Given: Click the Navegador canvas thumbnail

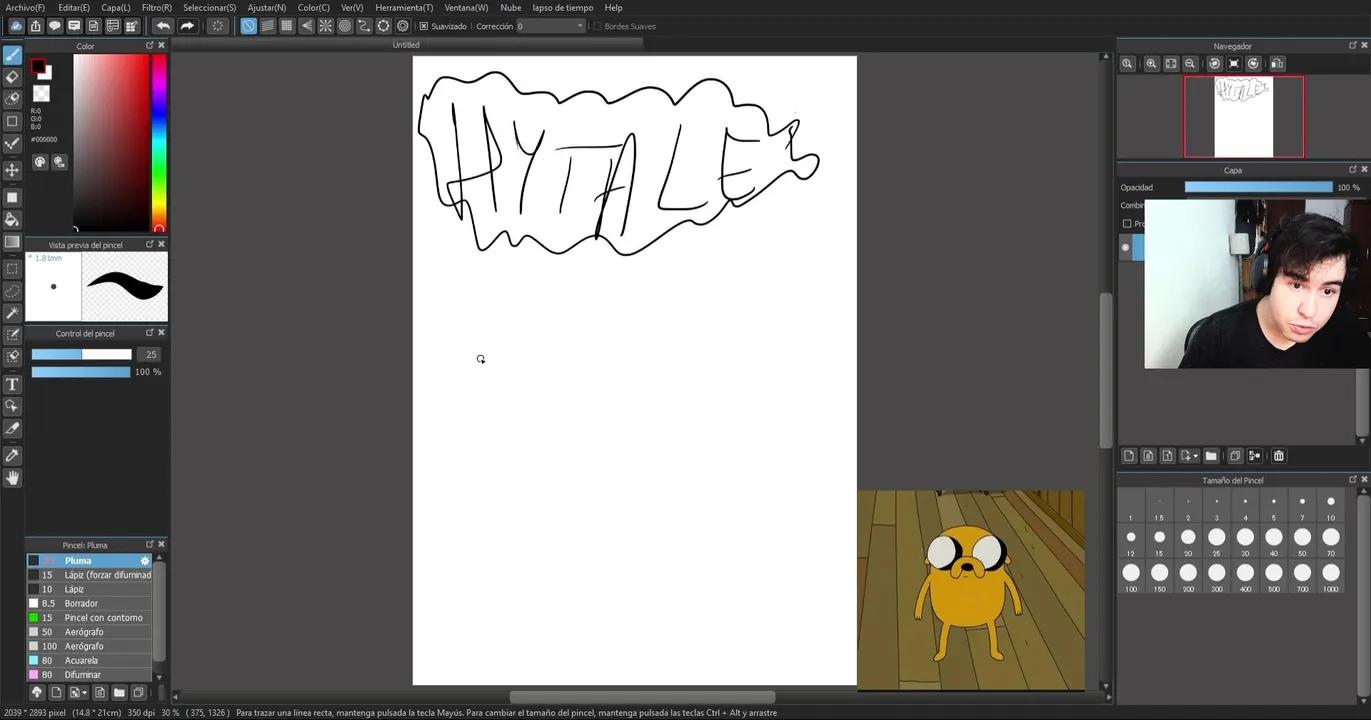Looking at the screenshot, I should click(1244, 117).
